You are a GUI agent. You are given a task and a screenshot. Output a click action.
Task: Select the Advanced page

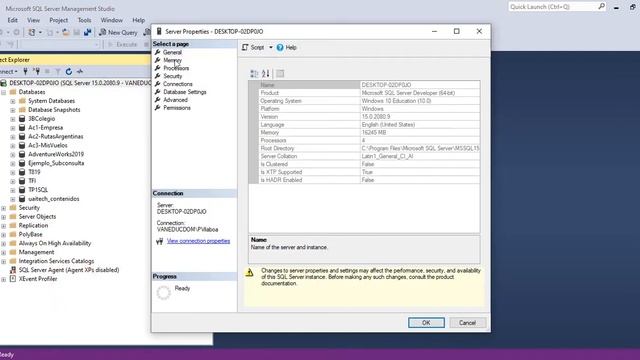point(176,100)
